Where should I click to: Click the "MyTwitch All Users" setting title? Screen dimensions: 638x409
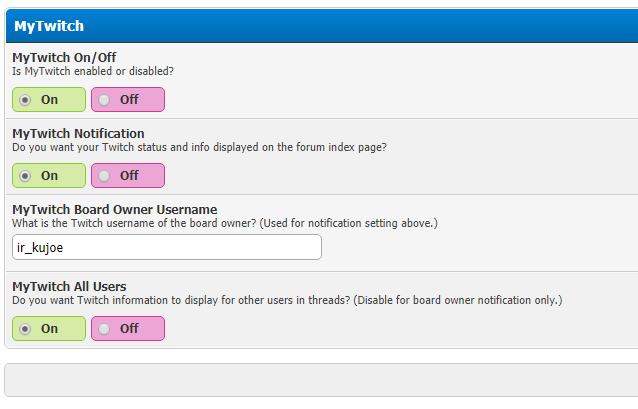pyautogui.click(x=69, y=286)
